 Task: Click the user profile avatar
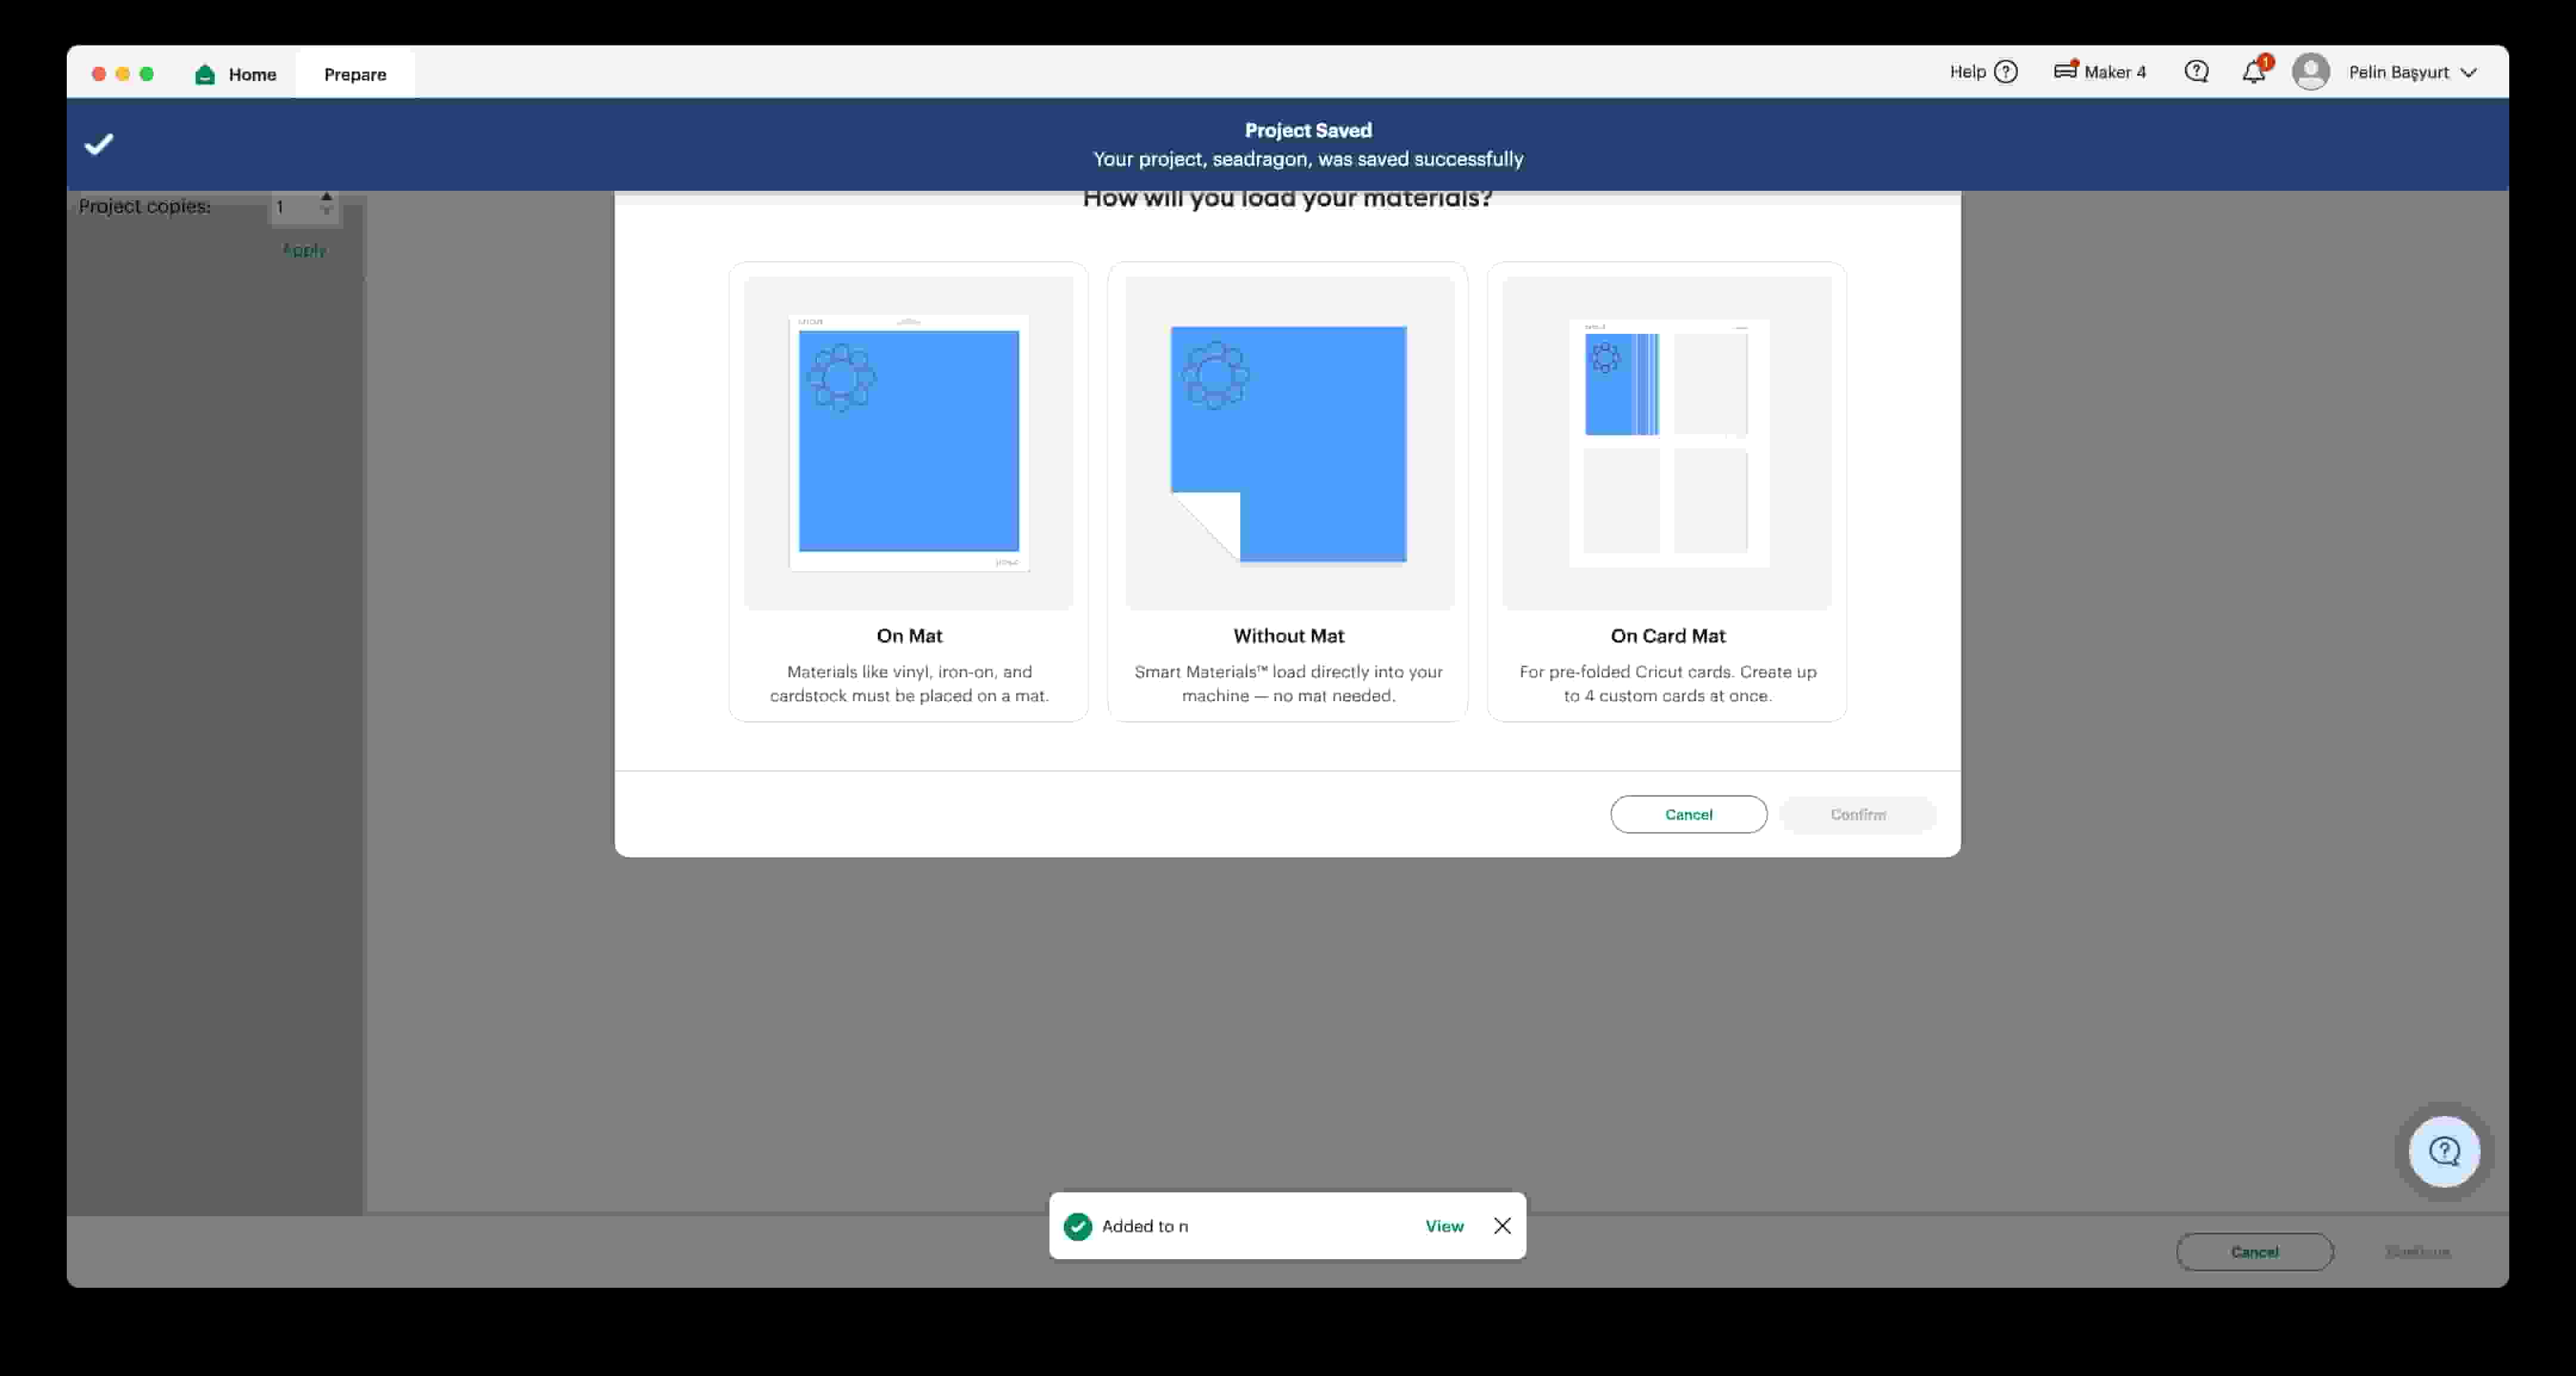pos(2310,72)
